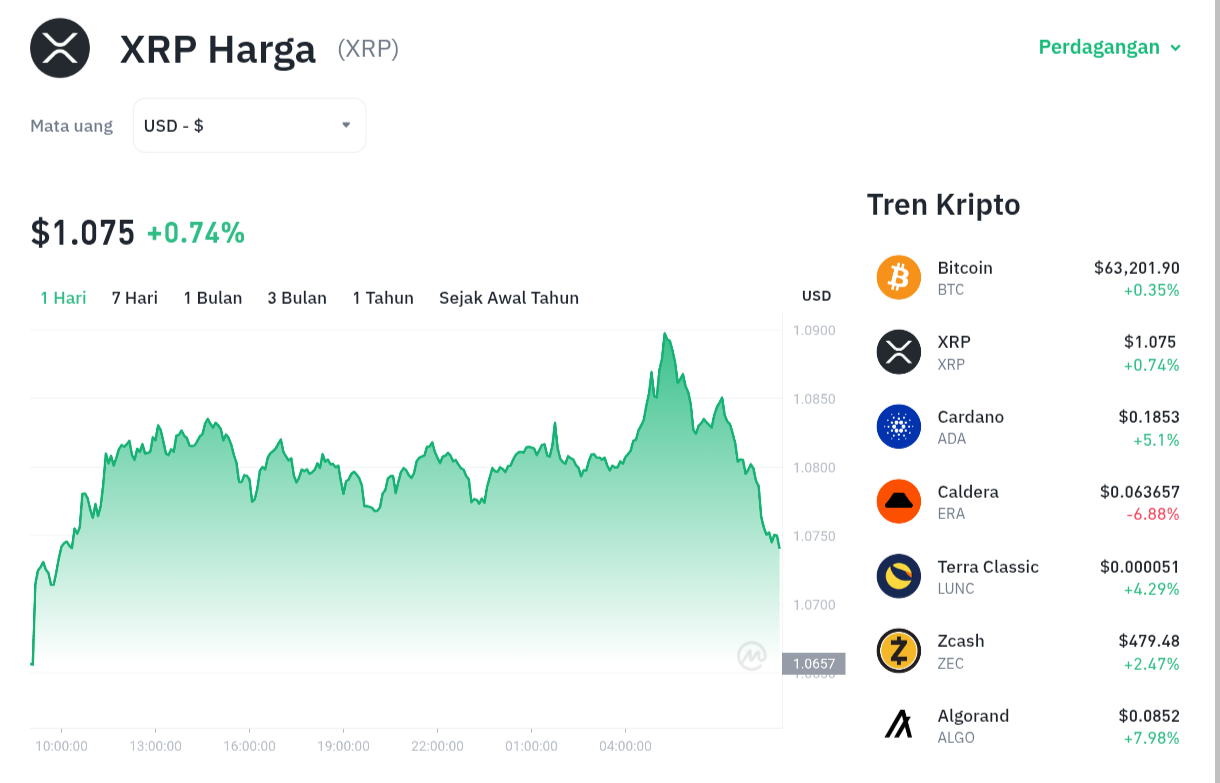1220x783 pixels.
Task: Click the Algorand name in the trending list
Action: [x=973, y=716]
